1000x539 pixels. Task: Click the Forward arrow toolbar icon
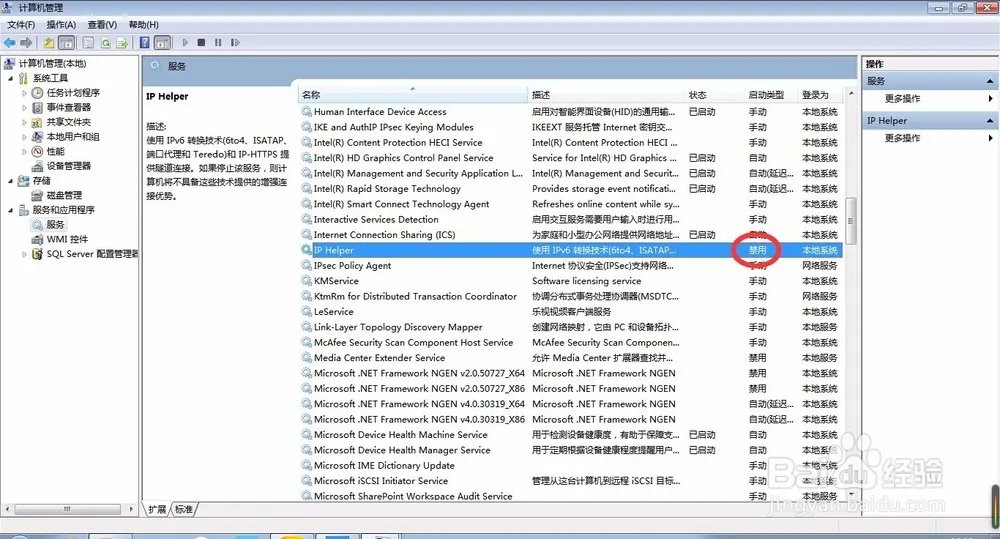pos(26,43)
